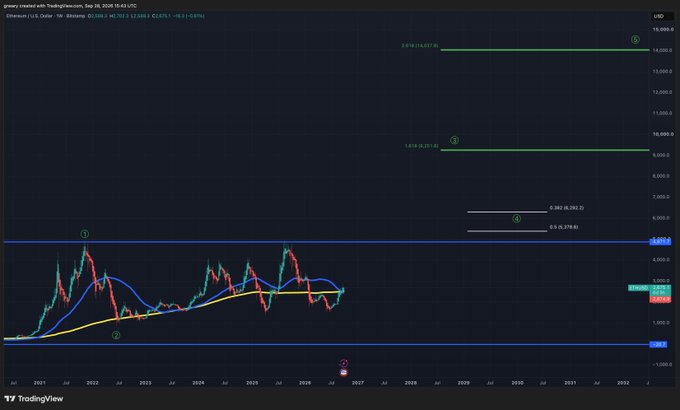
Task: Select the lower blue horizontal line near zero
Action: 326,344
